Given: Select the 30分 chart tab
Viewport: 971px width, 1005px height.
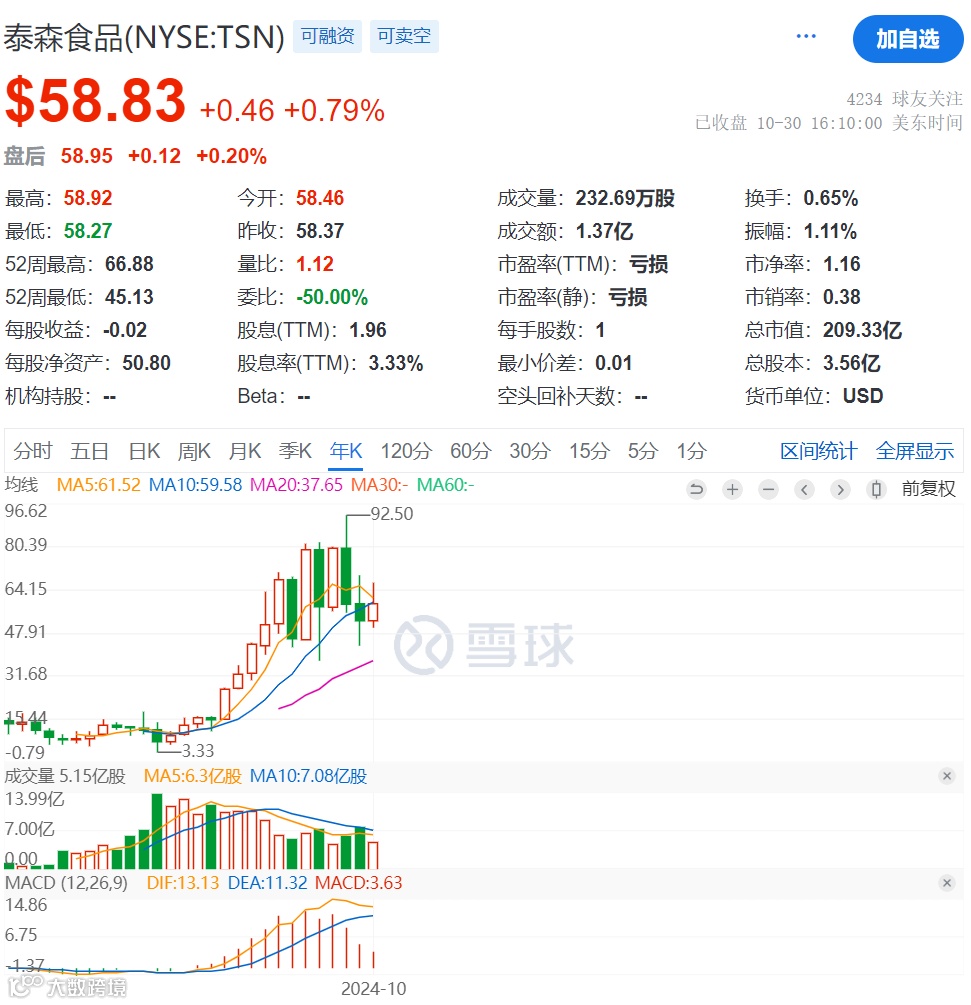Looking at the screenshot, I should [530, 451].
